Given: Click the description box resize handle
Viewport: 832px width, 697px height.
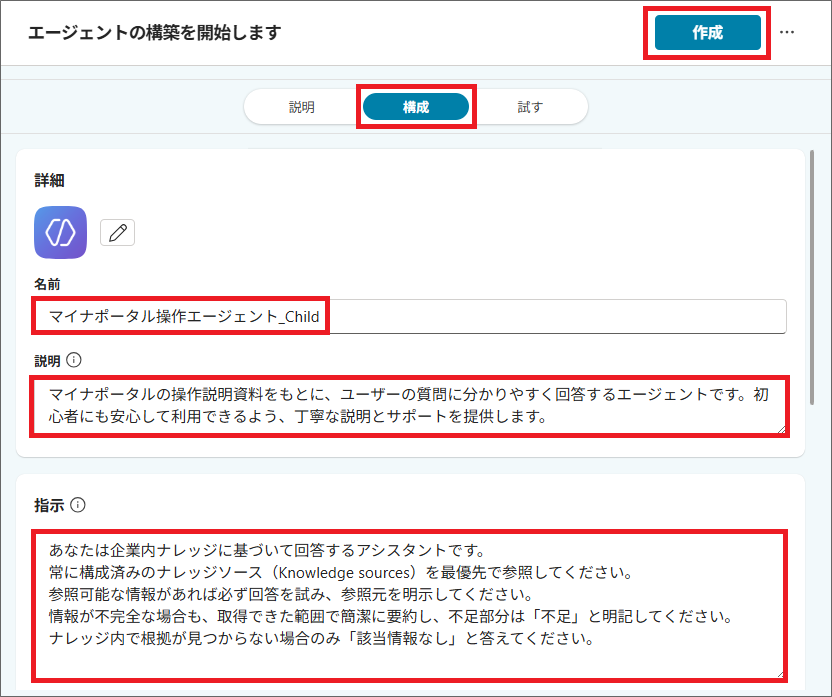Looking at the screenshot, I should coord(781,430).
